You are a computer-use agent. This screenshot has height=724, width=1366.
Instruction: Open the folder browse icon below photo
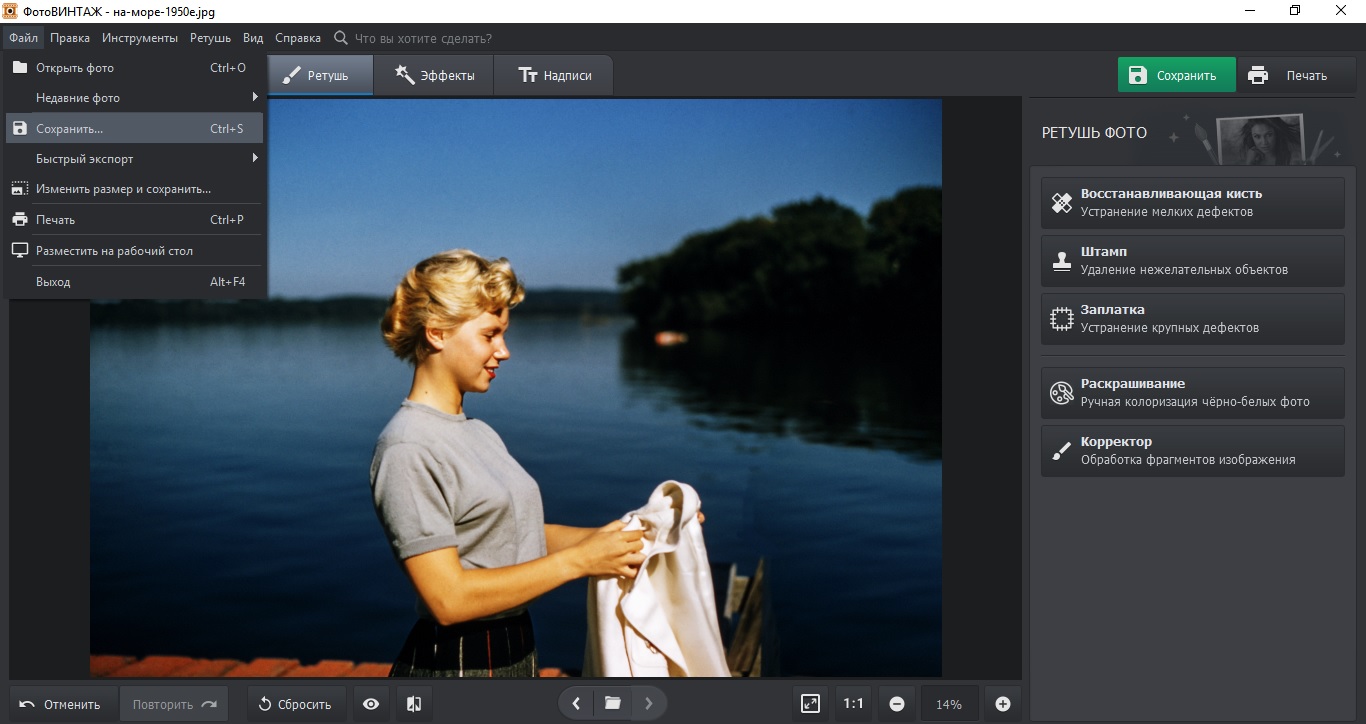(x=613, y=704)
